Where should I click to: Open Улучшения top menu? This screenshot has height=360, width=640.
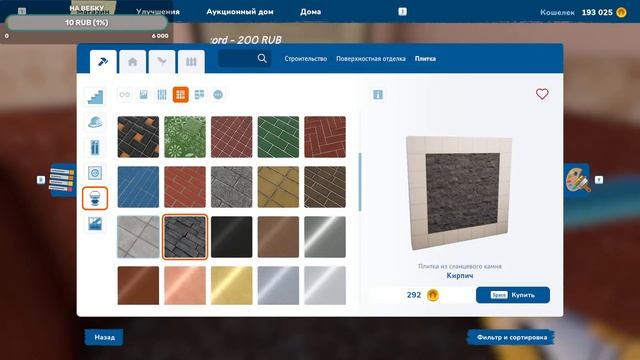click(x=158, y=12)
